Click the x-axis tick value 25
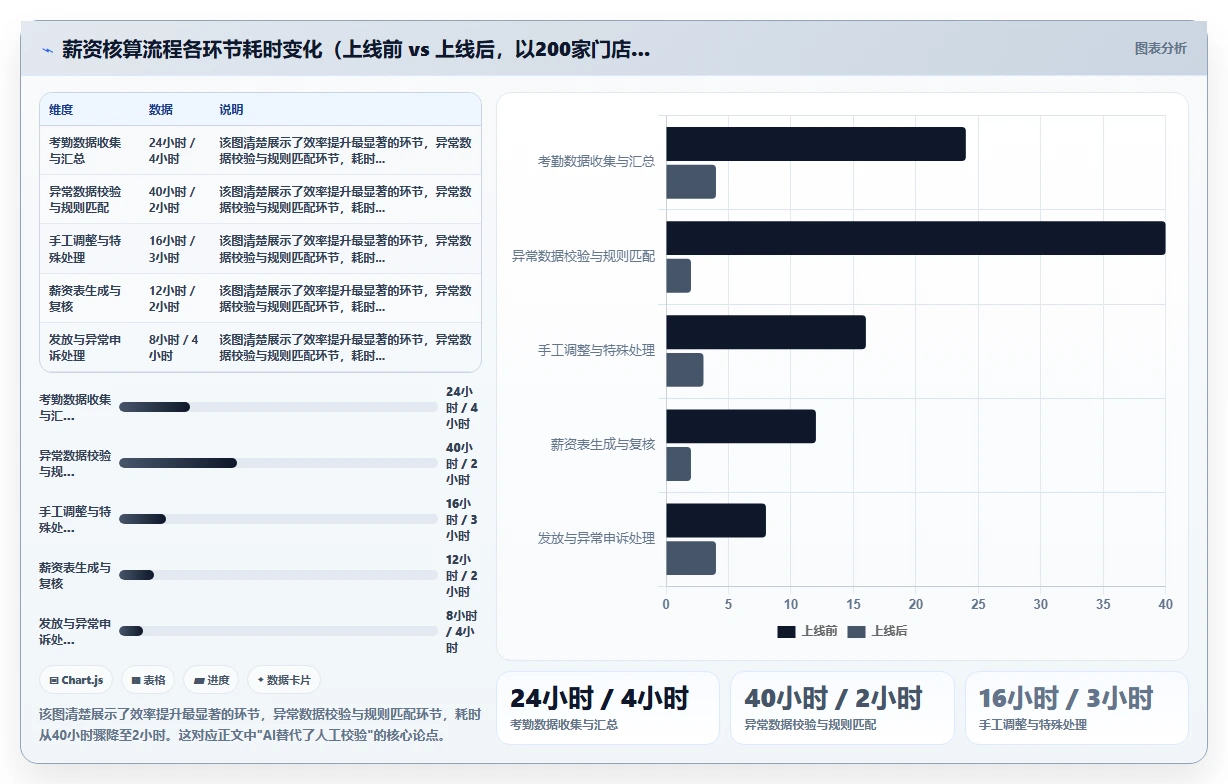Image resolution: width=1228 pixels, height=784 pixels. tap(978, 604)
